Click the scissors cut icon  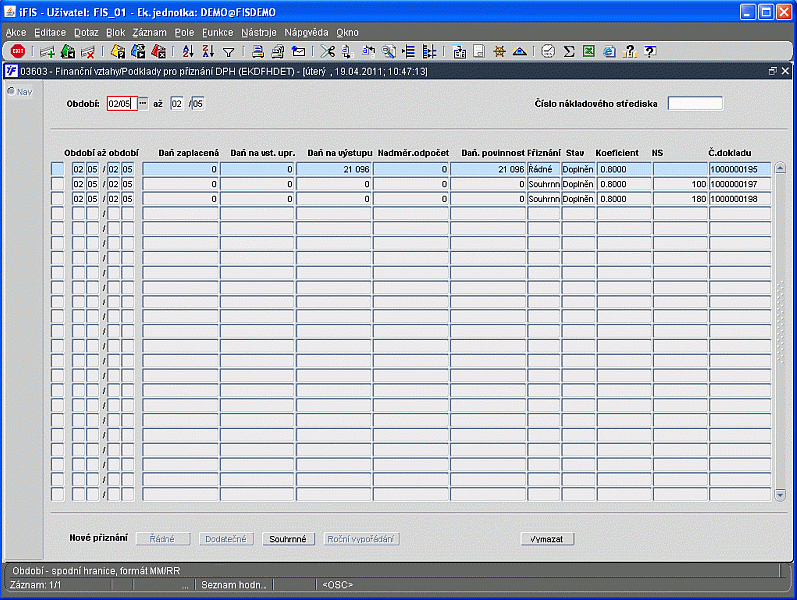tap(328, 51)
